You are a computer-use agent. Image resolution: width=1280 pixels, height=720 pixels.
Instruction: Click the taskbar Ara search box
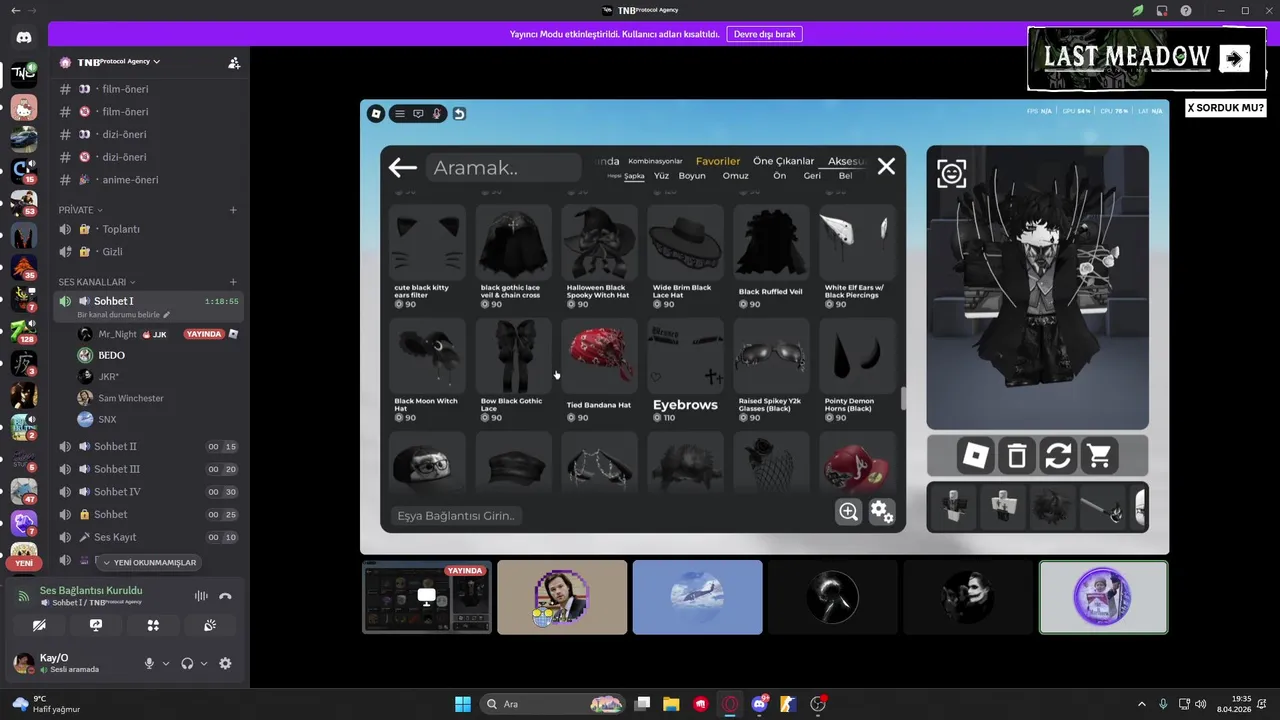tap(553, 704)
